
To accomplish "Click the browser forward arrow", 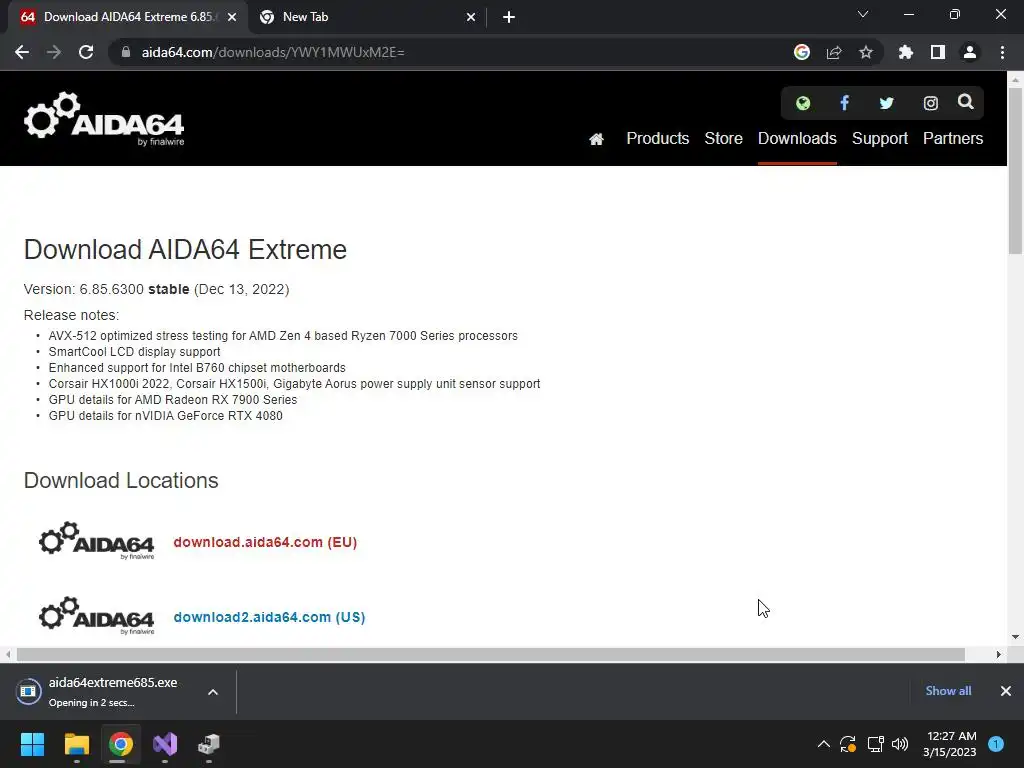I will [x=54, y=52].
